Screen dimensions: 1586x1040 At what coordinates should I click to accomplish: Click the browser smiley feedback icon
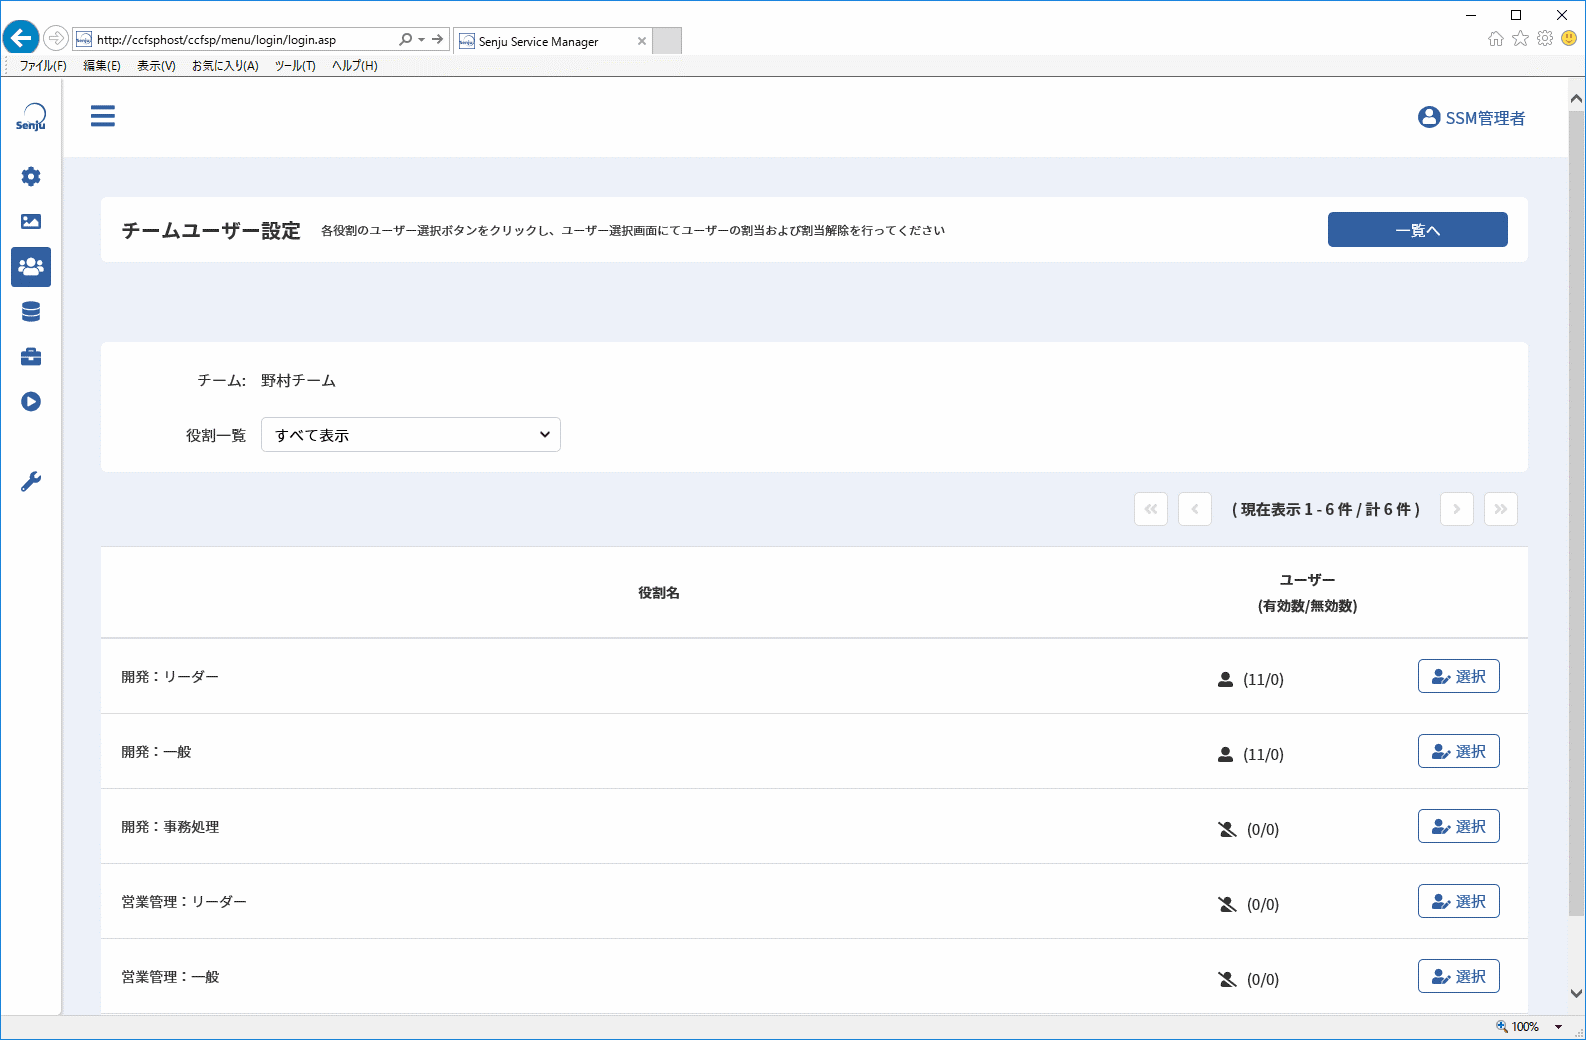pos(1569,38)
